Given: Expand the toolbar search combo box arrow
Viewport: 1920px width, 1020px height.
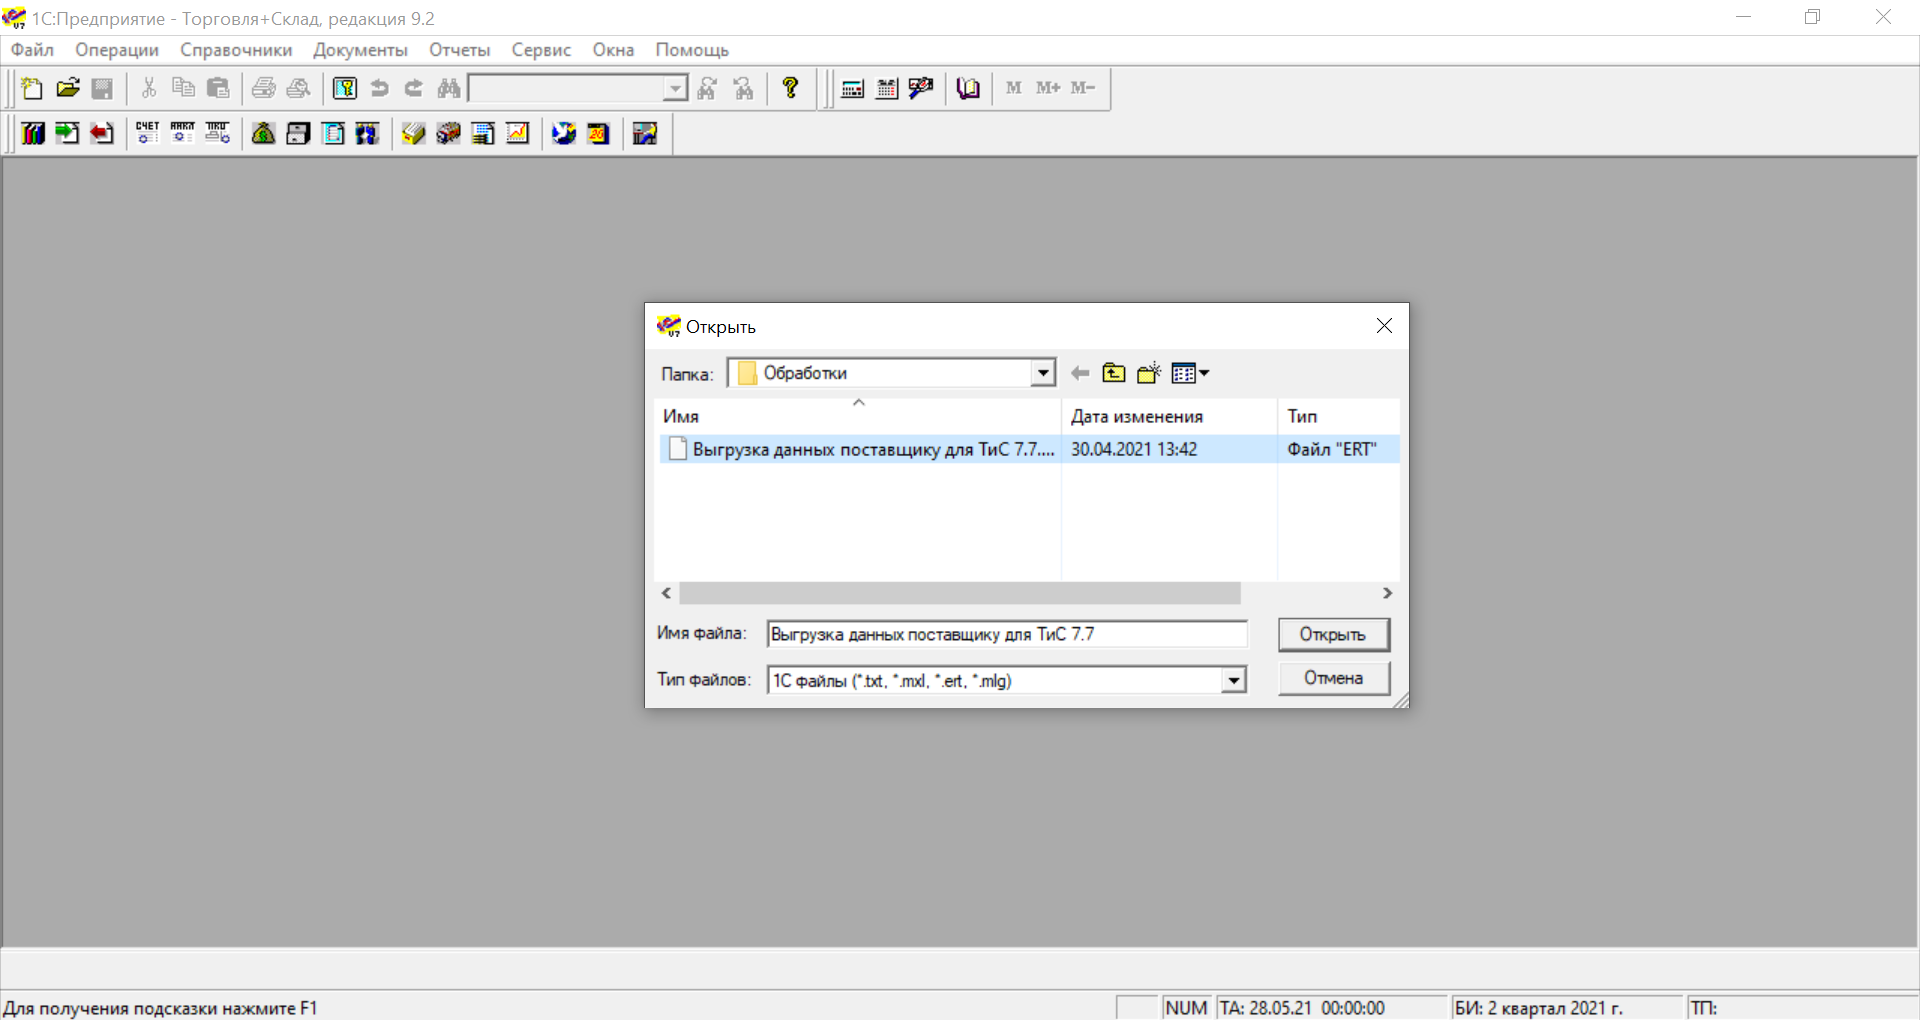Looking at the screenshot, I should (x=676, y=89).
